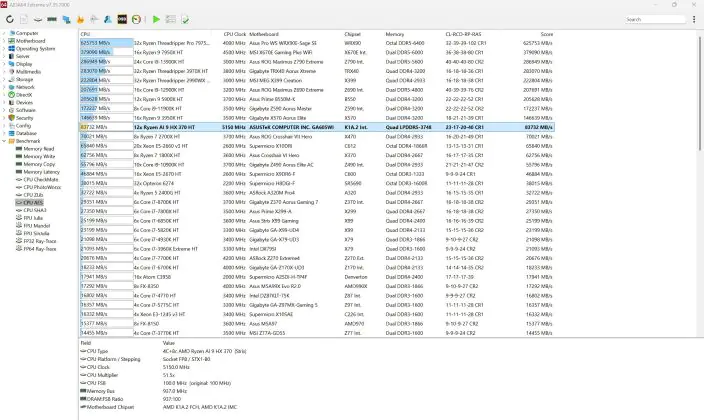
Task: Sort by Motherboard column header
Action: click(x=264, y=34)
